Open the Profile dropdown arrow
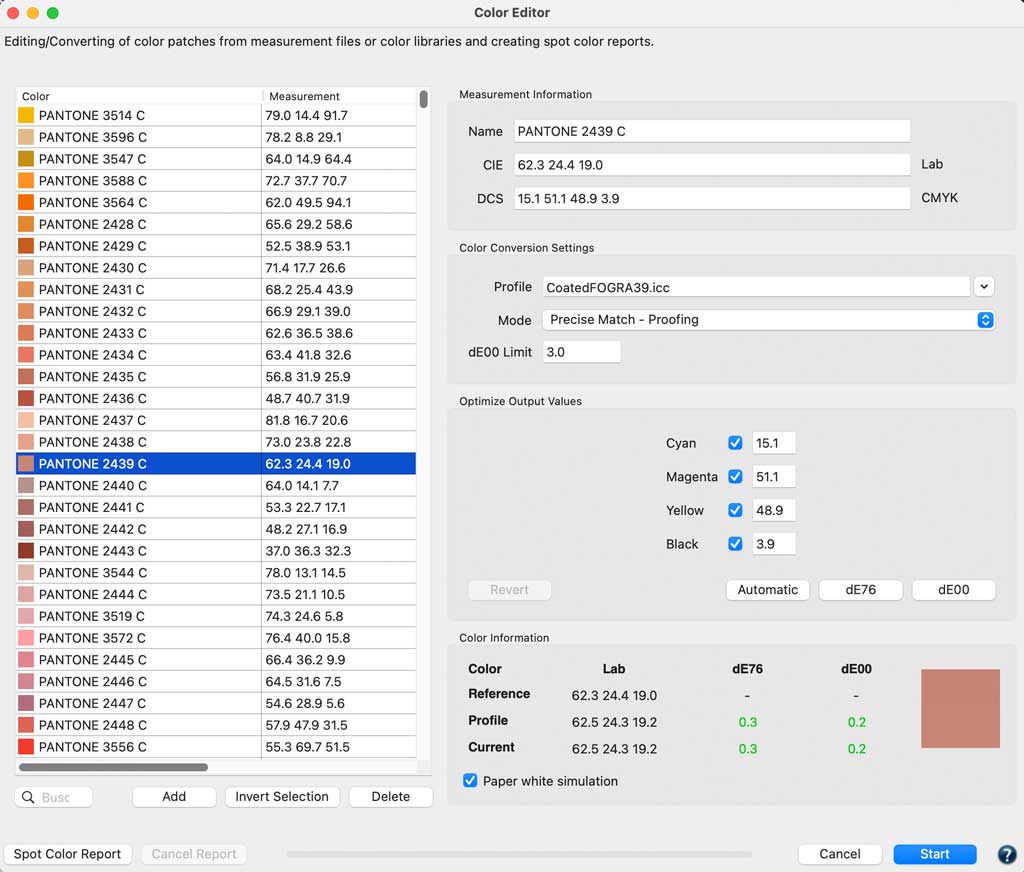 click(984, 286)
